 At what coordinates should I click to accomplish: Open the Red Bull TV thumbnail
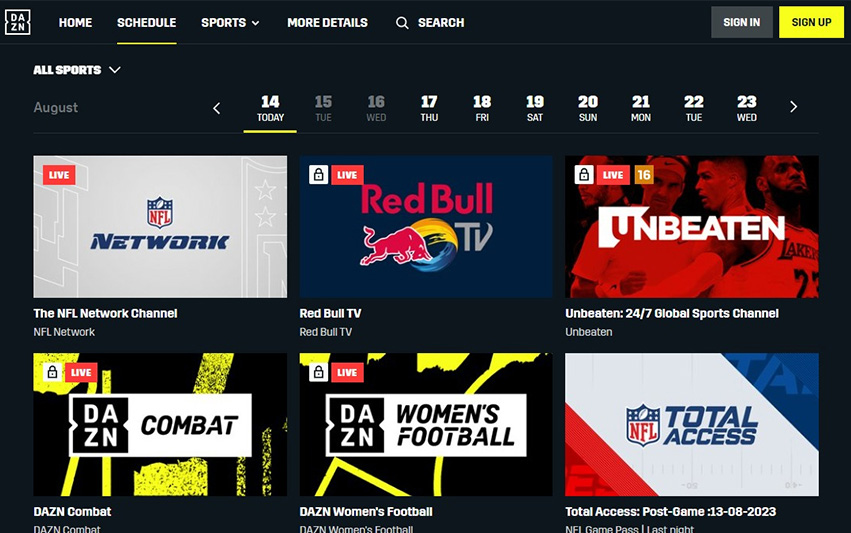click(426, 227)
